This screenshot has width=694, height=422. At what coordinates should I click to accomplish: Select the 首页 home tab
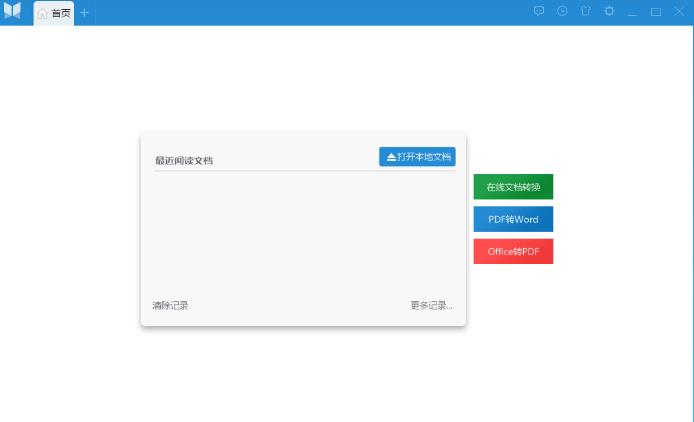tap(54, 13)
